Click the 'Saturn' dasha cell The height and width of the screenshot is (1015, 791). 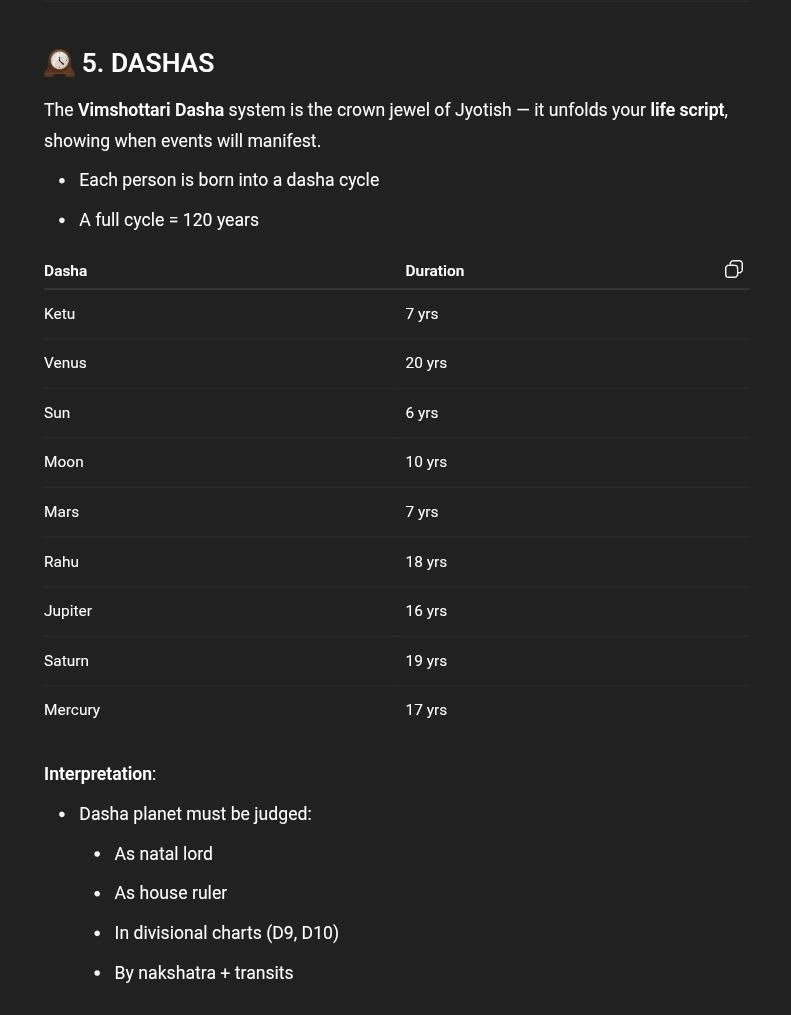(x=66, y=661)
